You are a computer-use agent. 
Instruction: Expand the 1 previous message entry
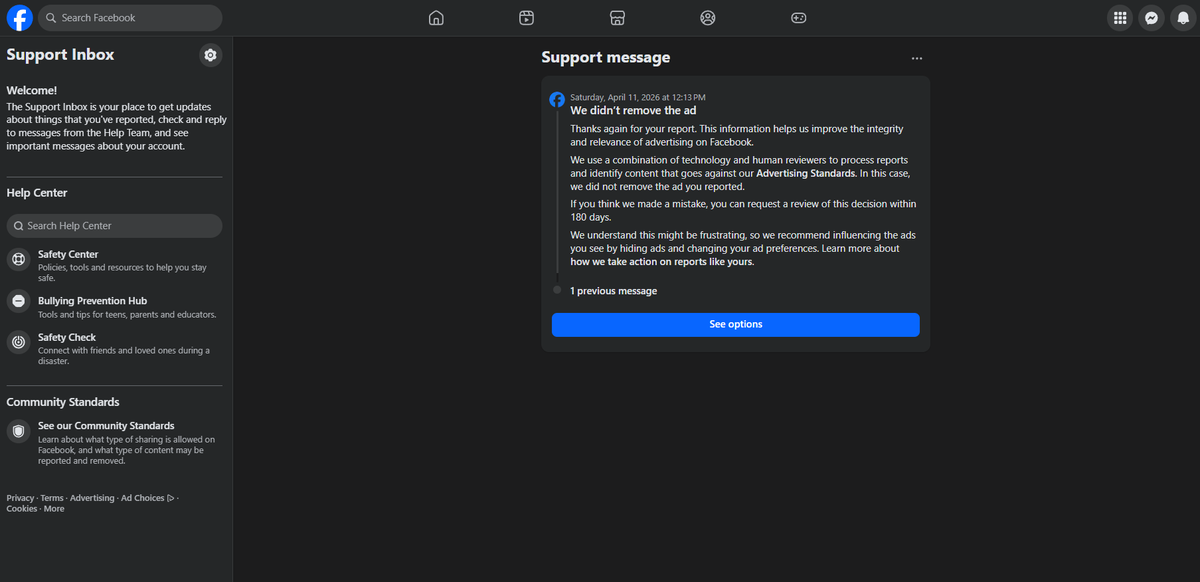(613, 291)
